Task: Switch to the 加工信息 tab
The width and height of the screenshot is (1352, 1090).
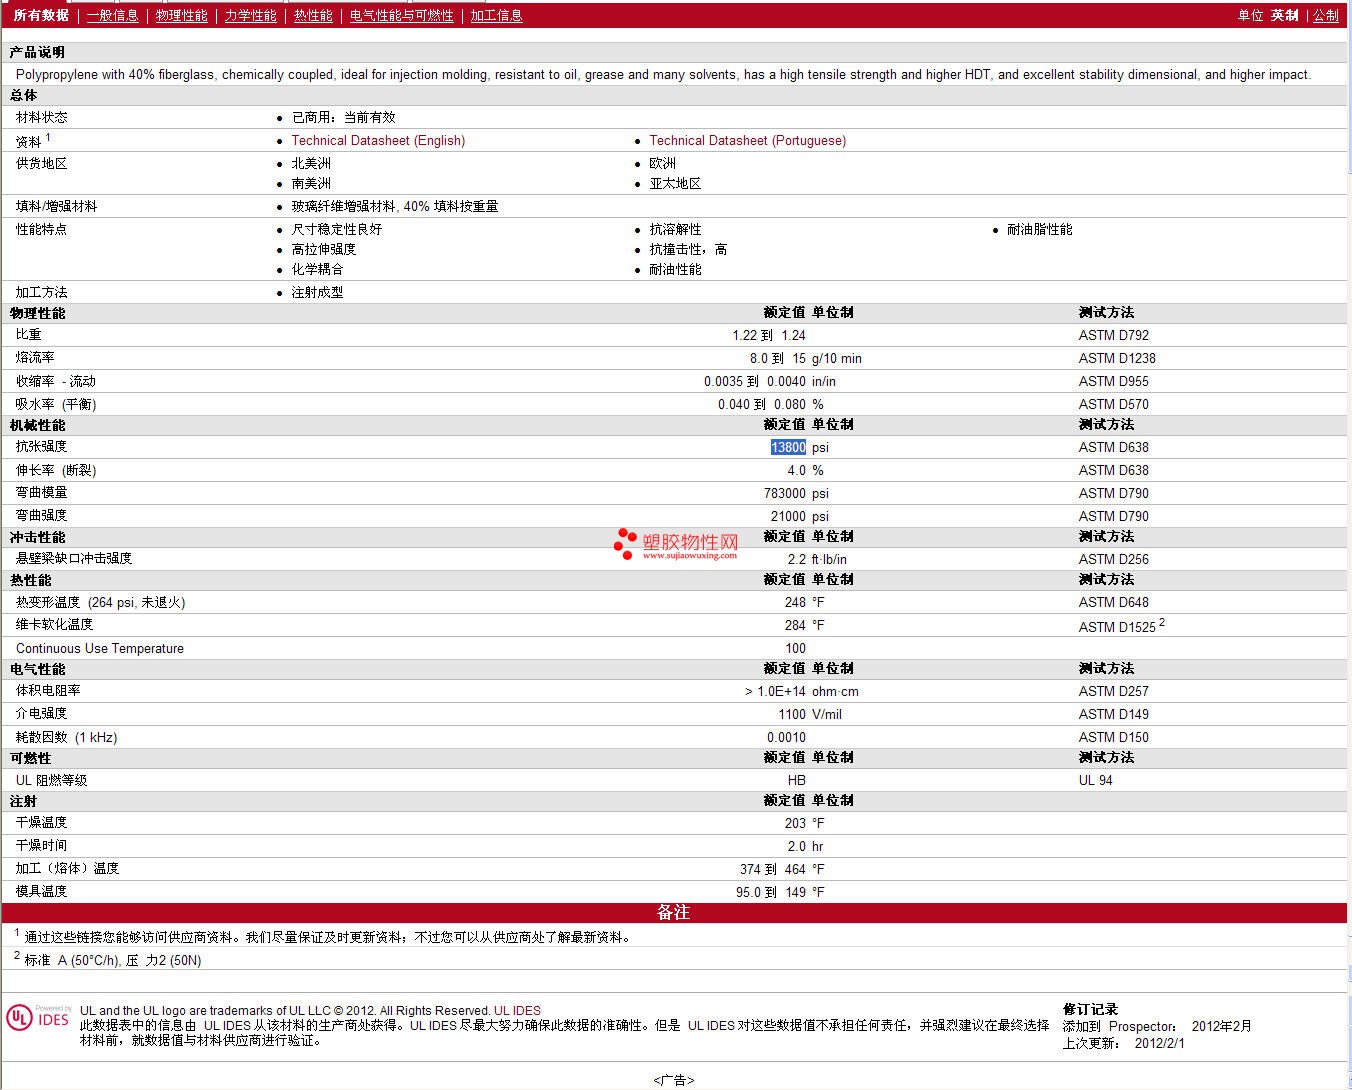Action: [496, 15]
